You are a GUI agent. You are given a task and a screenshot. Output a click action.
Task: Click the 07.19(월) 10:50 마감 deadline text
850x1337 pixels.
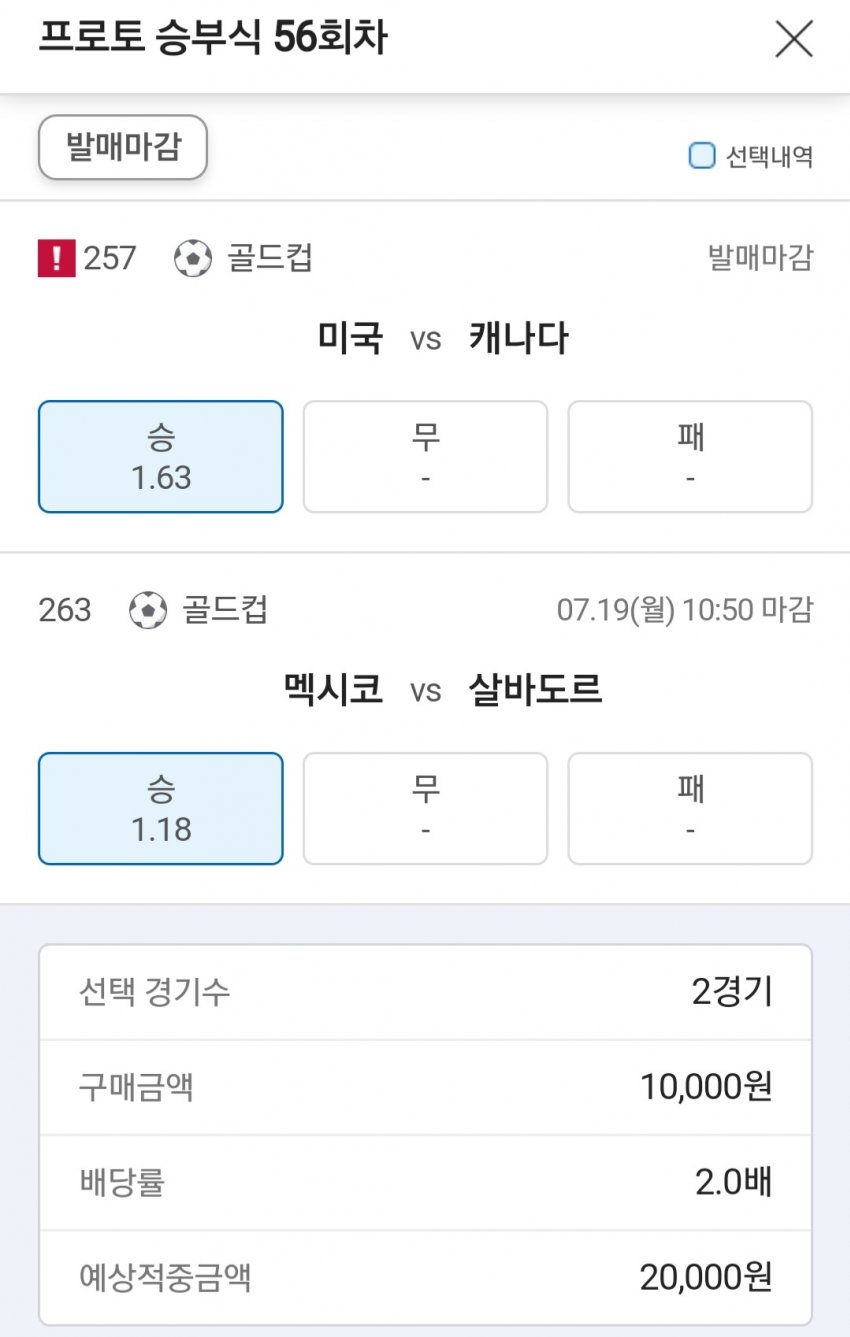coord(685,610)
